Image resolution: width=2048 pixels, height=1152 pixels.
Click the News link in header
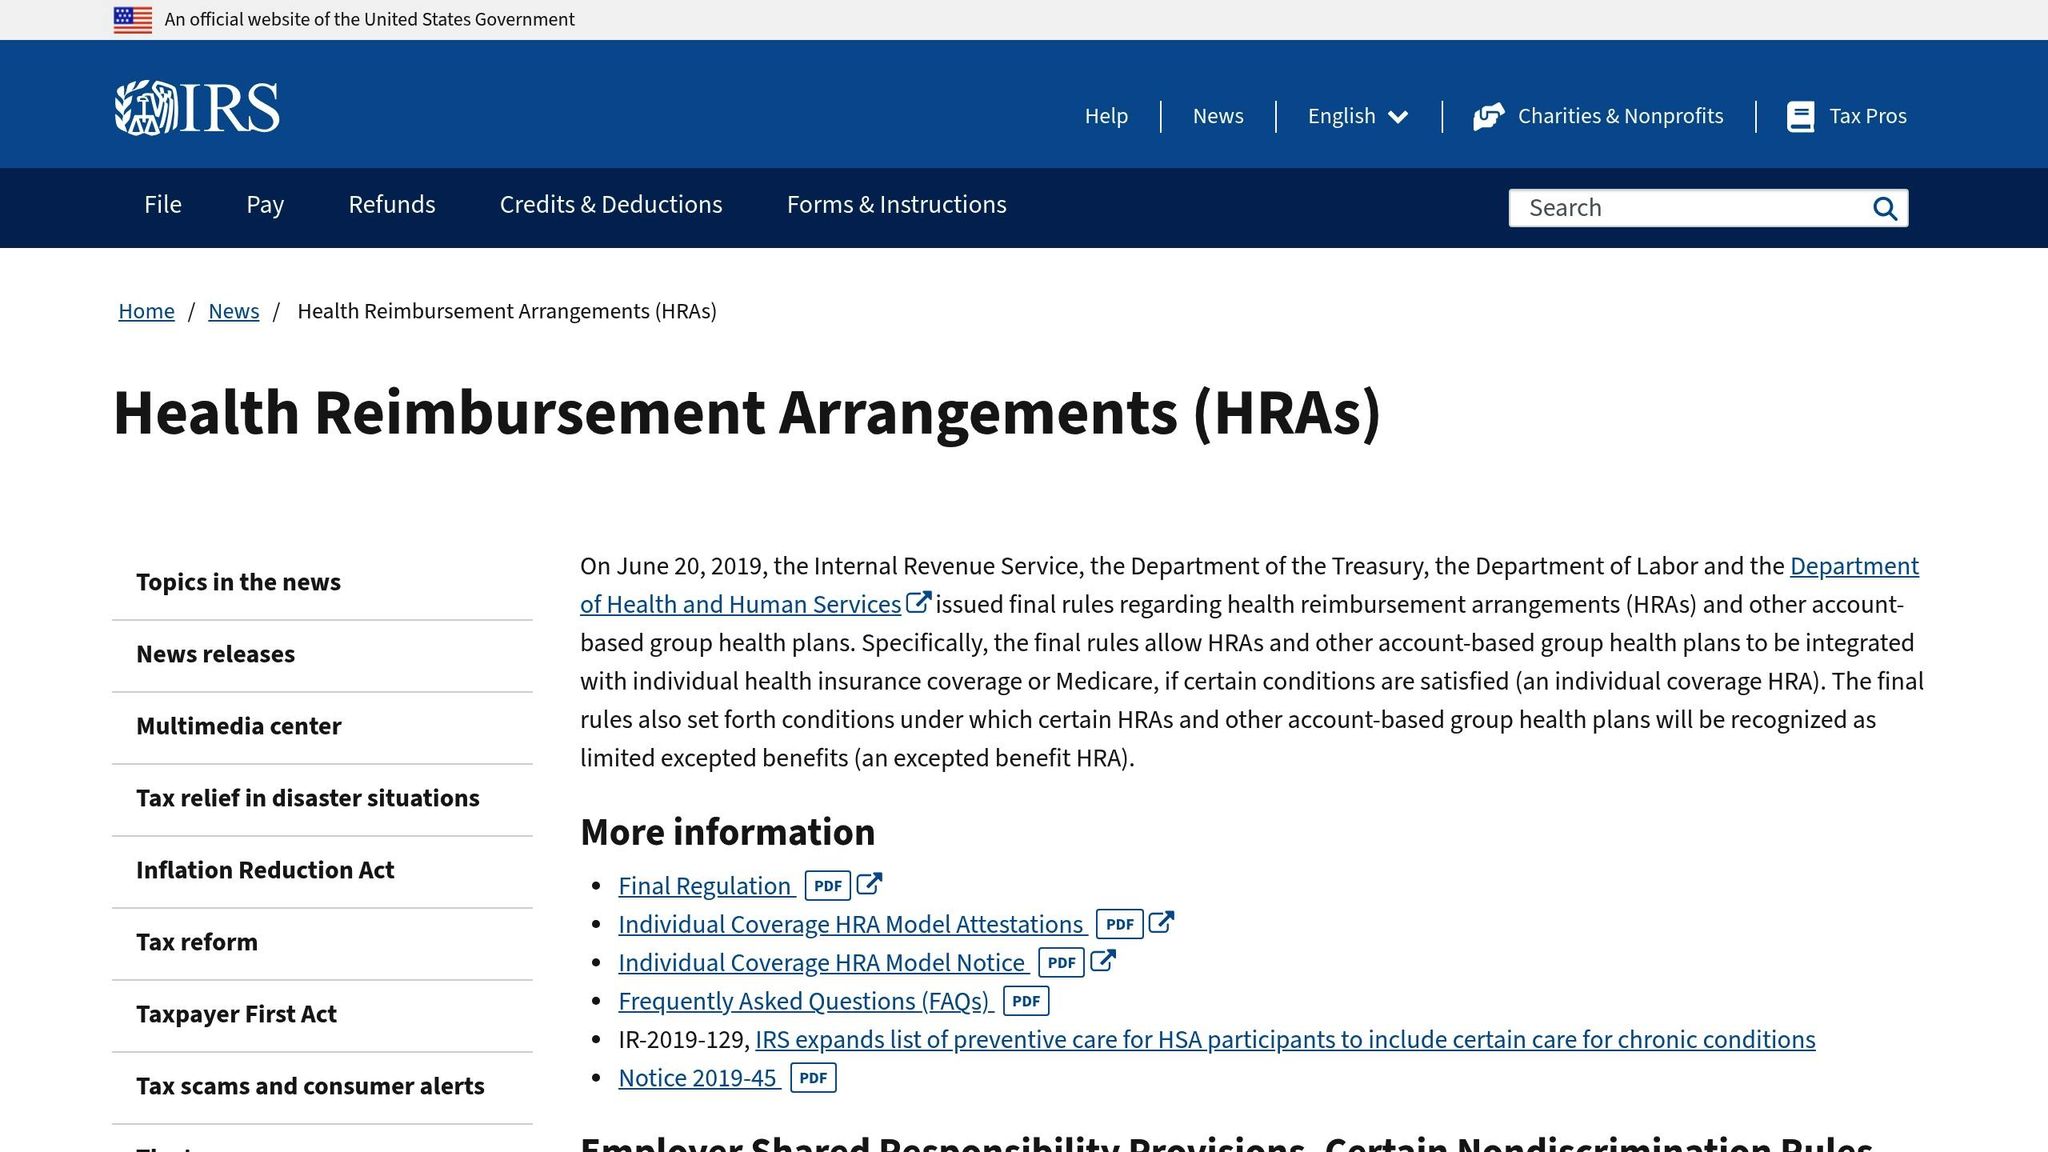point(1218,116)
